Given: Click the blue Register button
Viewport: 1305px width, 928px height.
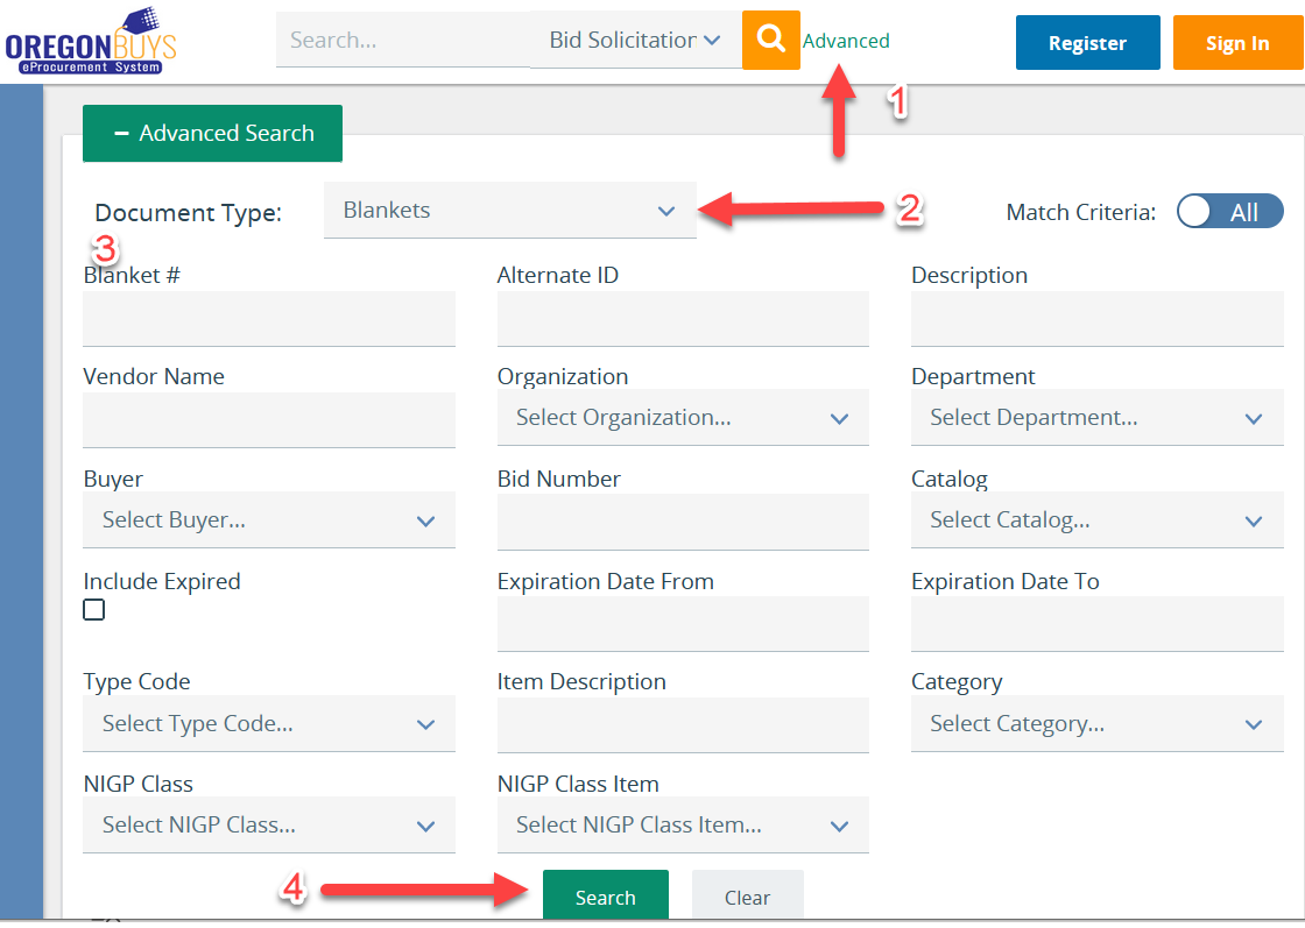Looking at the screenshot, I should pos(1087,43).
